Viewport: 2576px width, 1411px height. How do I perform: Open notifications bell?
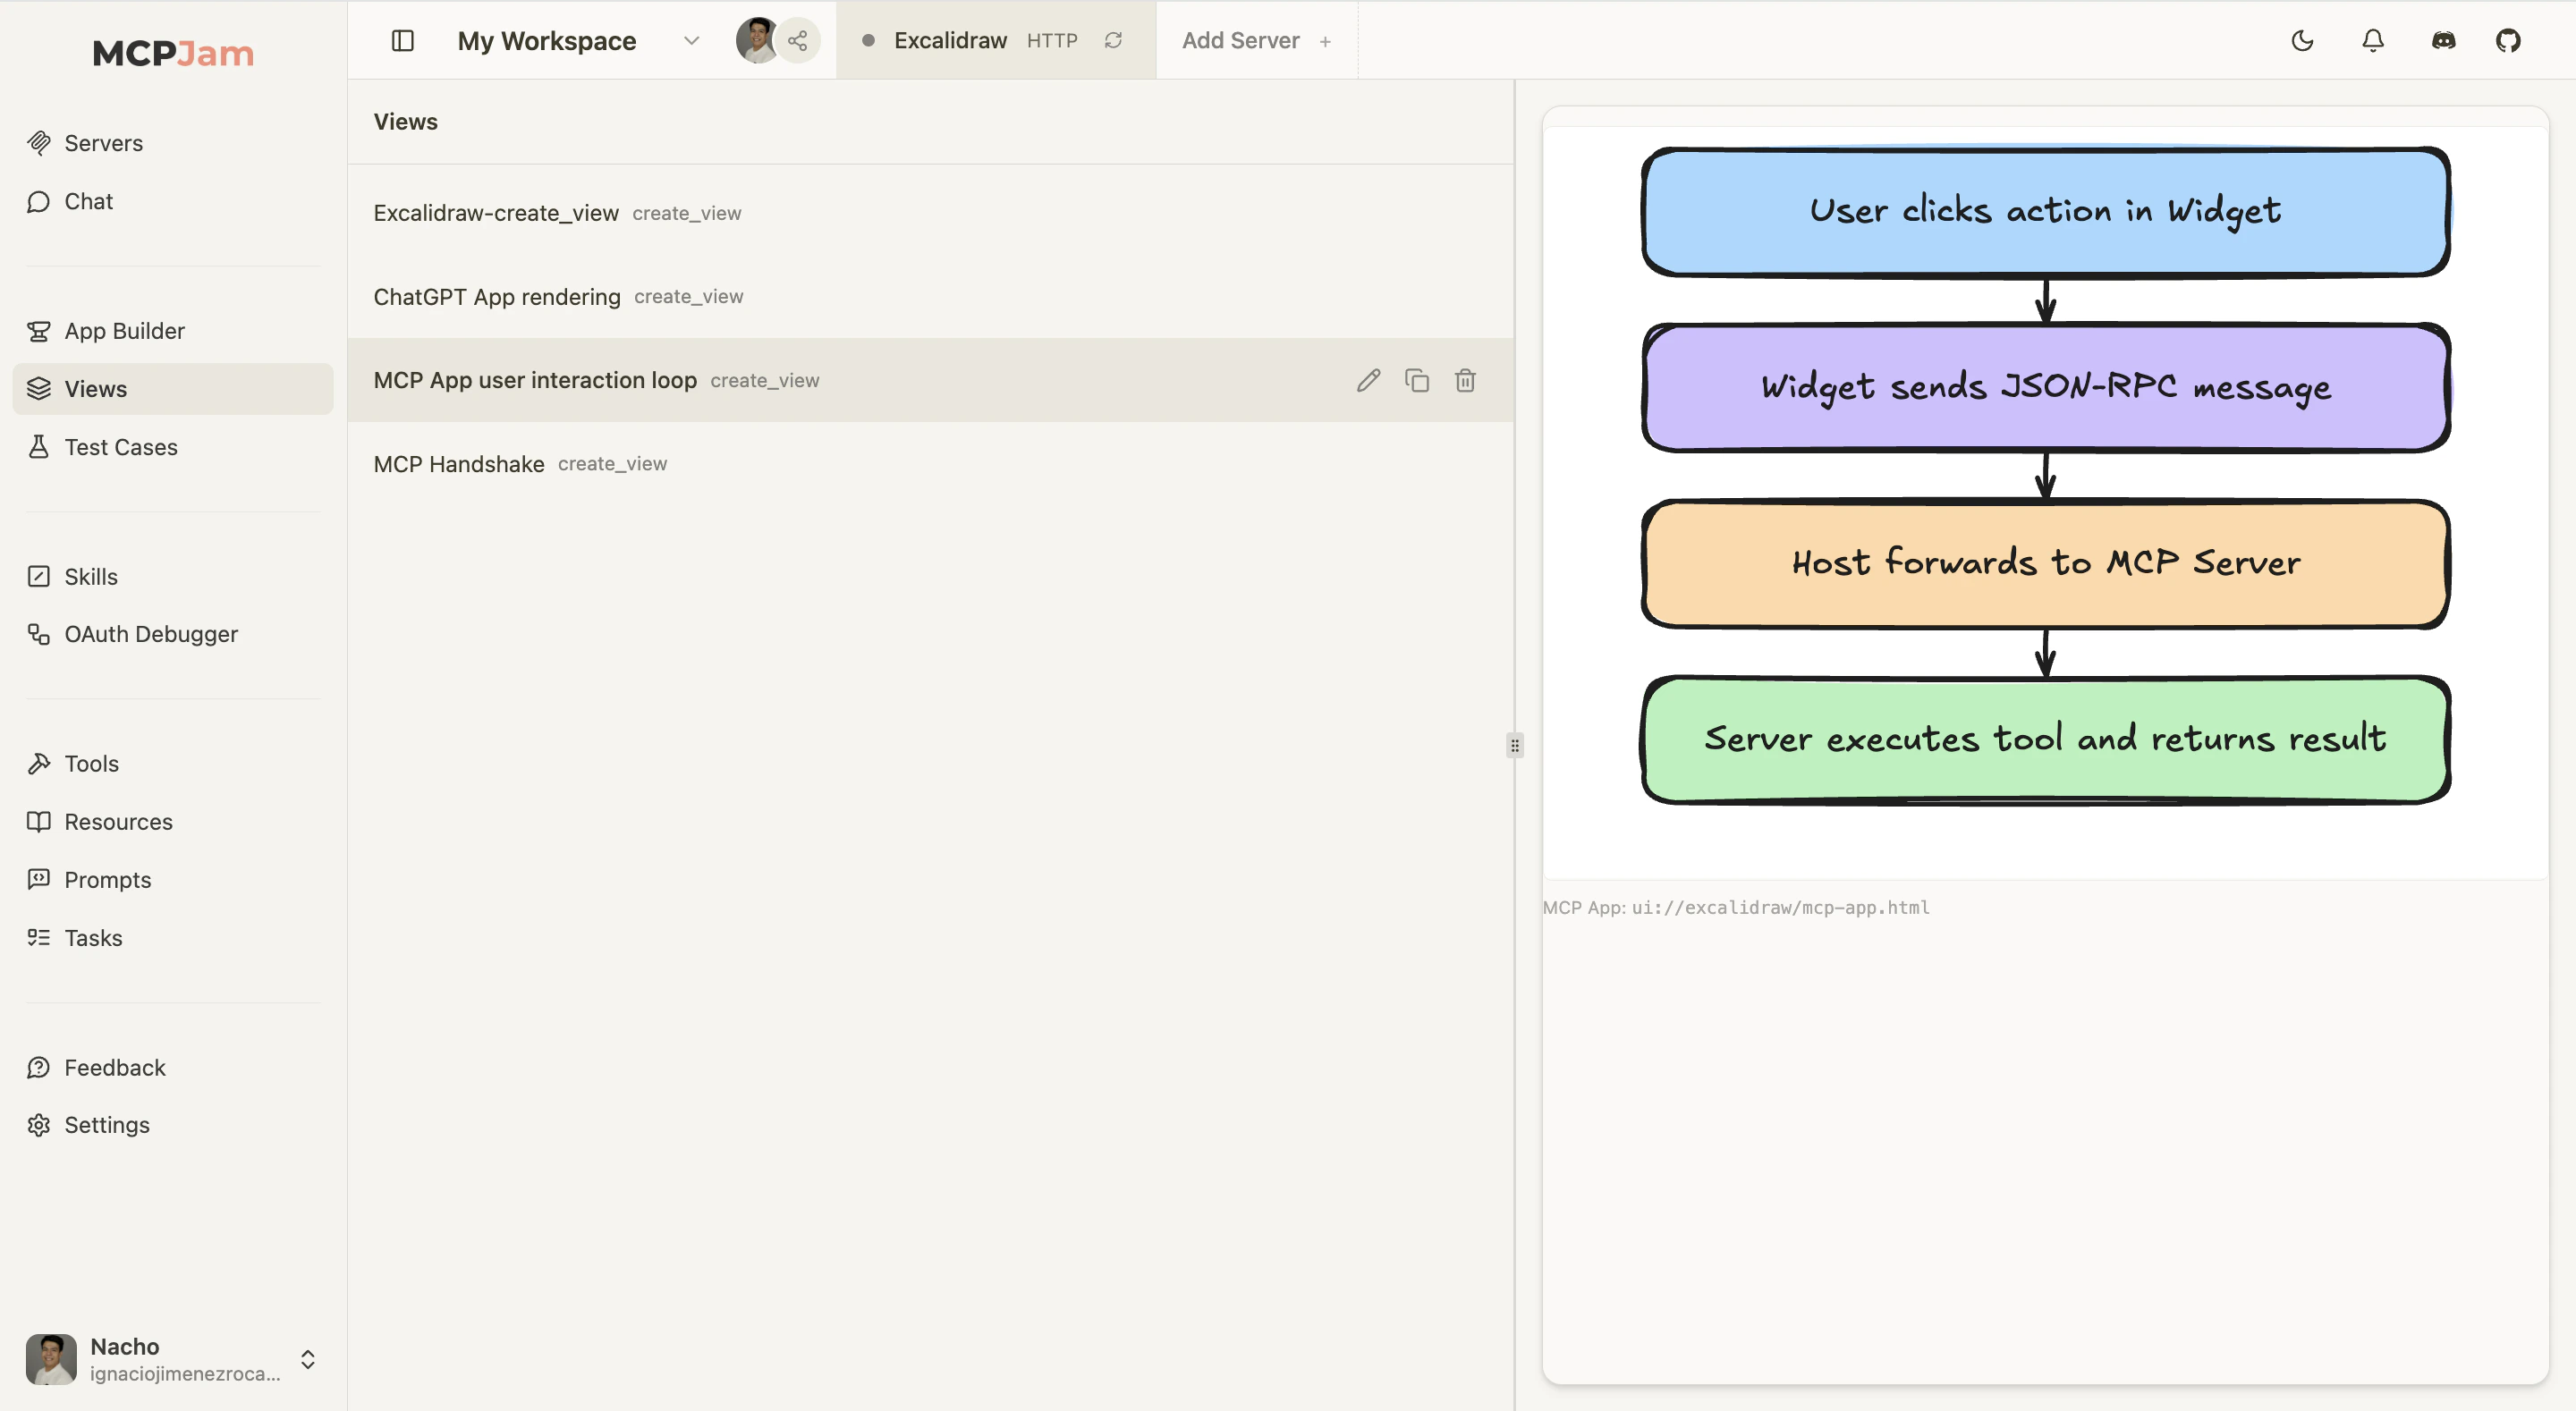coord(2372,41)
